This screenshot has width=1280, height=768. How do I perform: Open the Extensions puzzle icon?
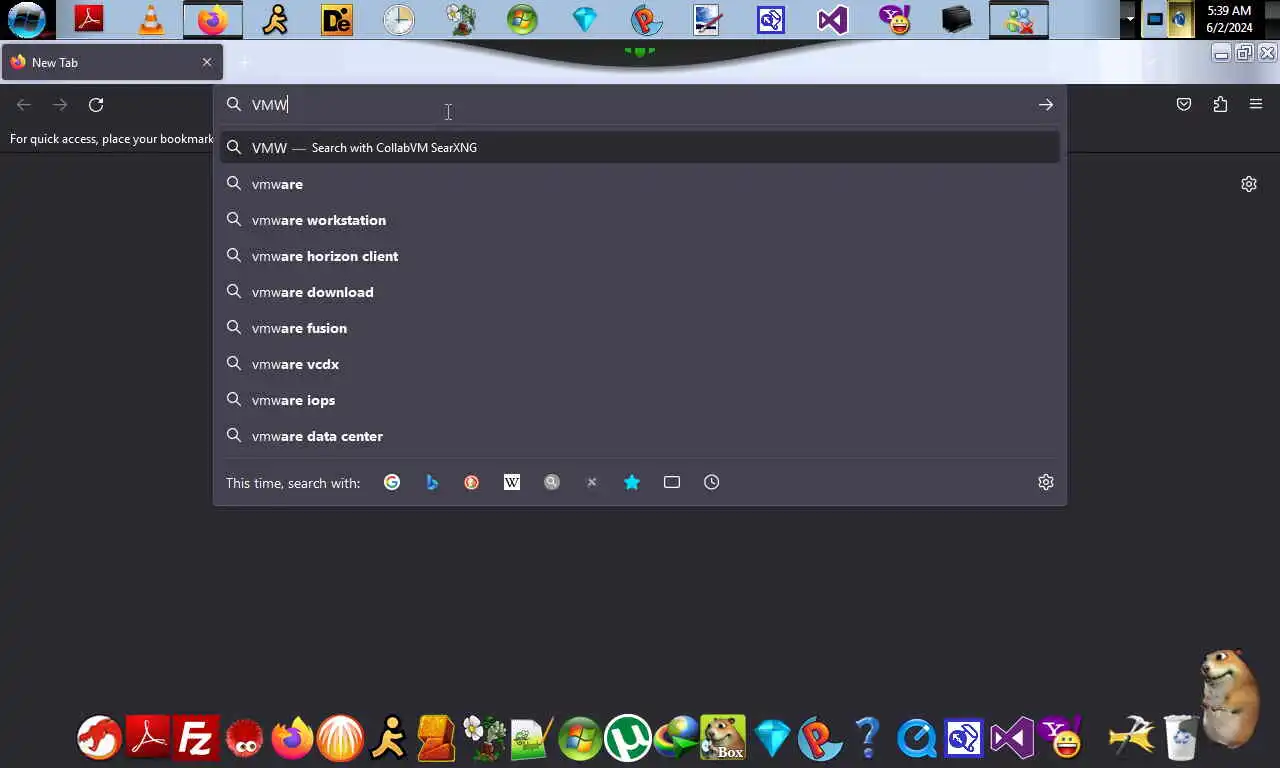tap(1220, 104)
